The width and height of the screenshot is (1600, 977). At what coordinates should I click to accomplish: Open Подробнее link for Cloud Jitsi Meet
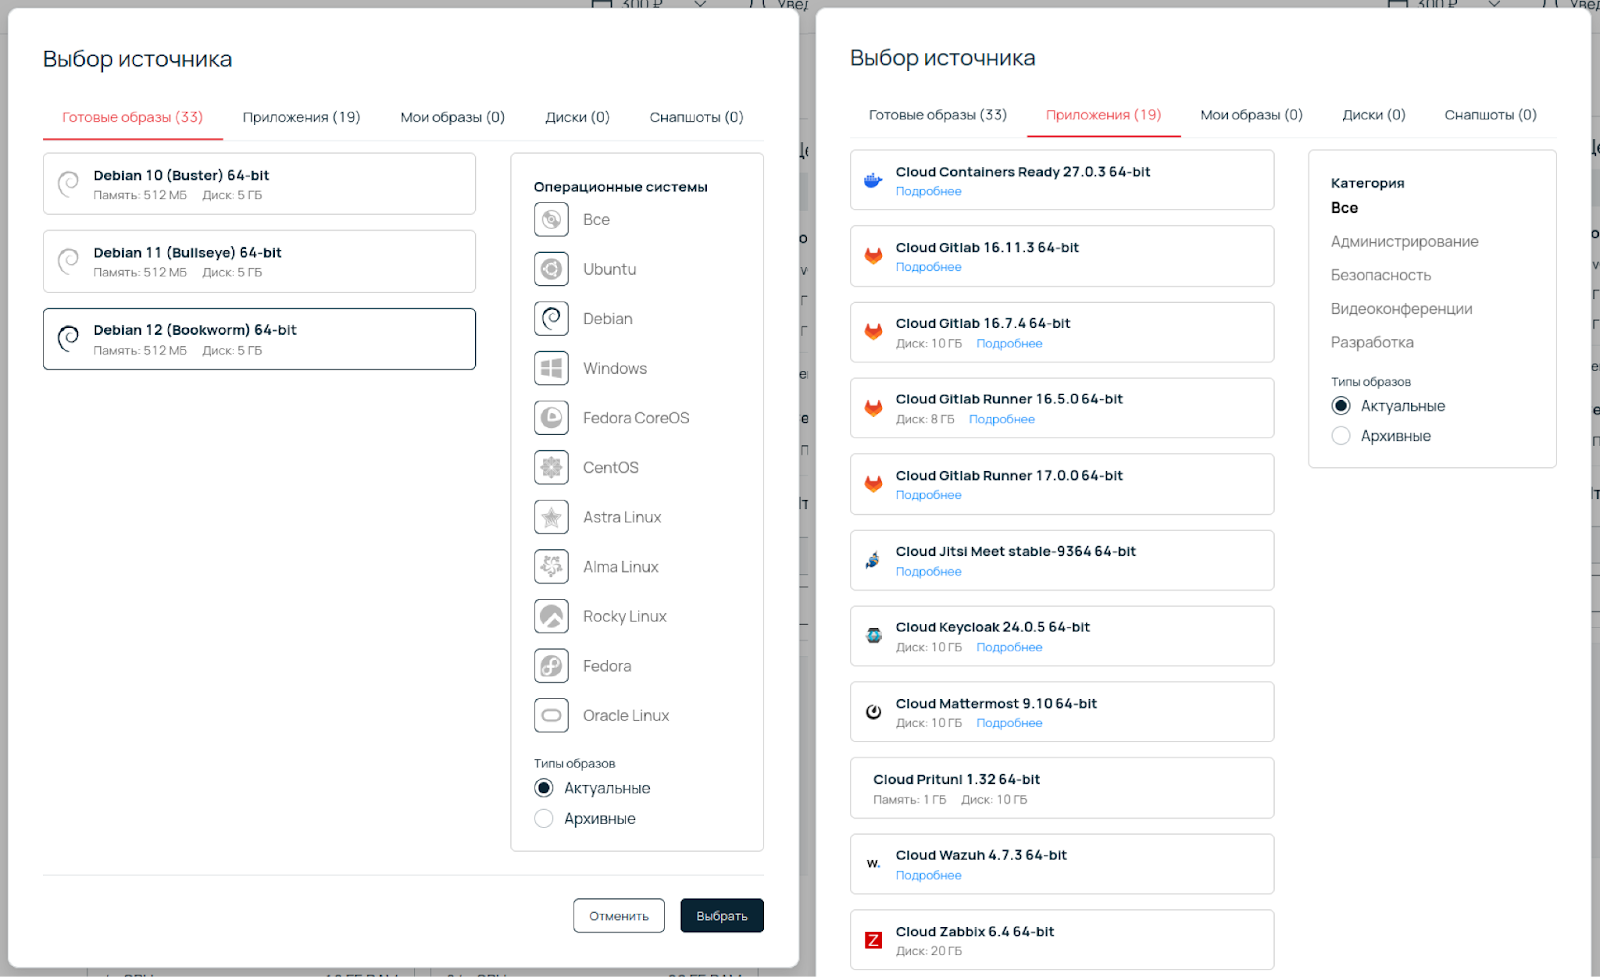tap(928, 571)
